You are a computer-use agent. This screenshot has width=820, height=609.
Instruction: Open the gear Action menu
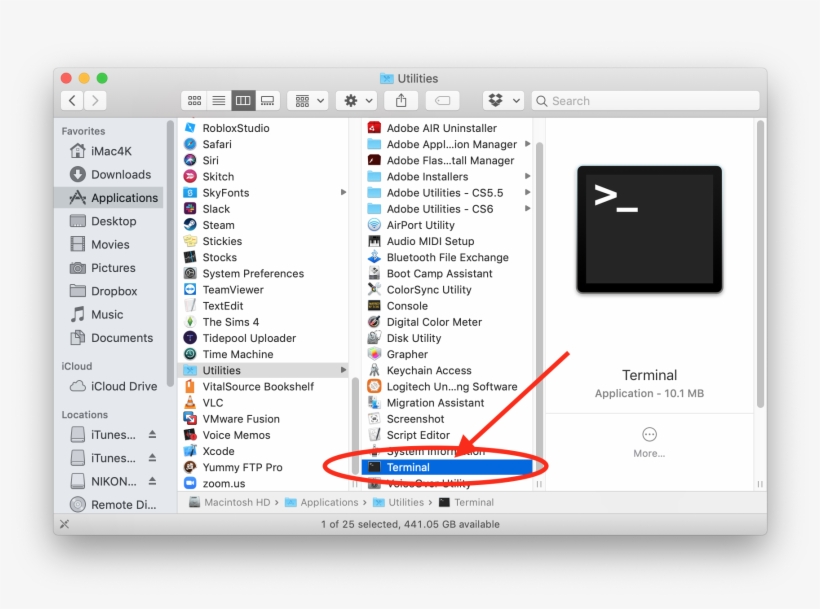pos(357,100)
